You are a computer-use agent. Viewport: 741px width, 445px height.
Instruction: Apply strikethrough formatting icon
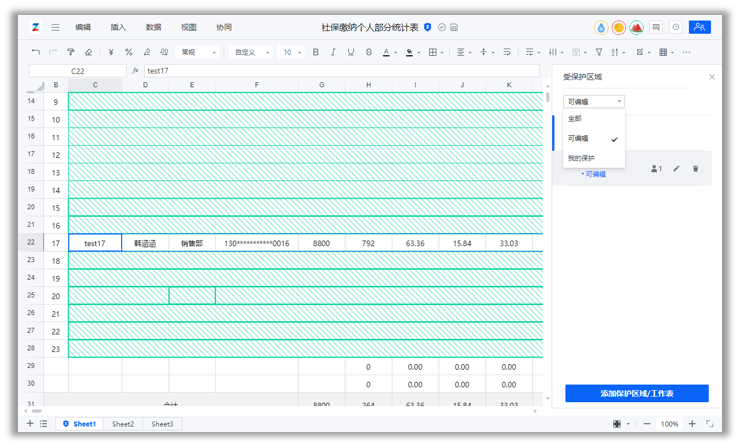(369, 52)
